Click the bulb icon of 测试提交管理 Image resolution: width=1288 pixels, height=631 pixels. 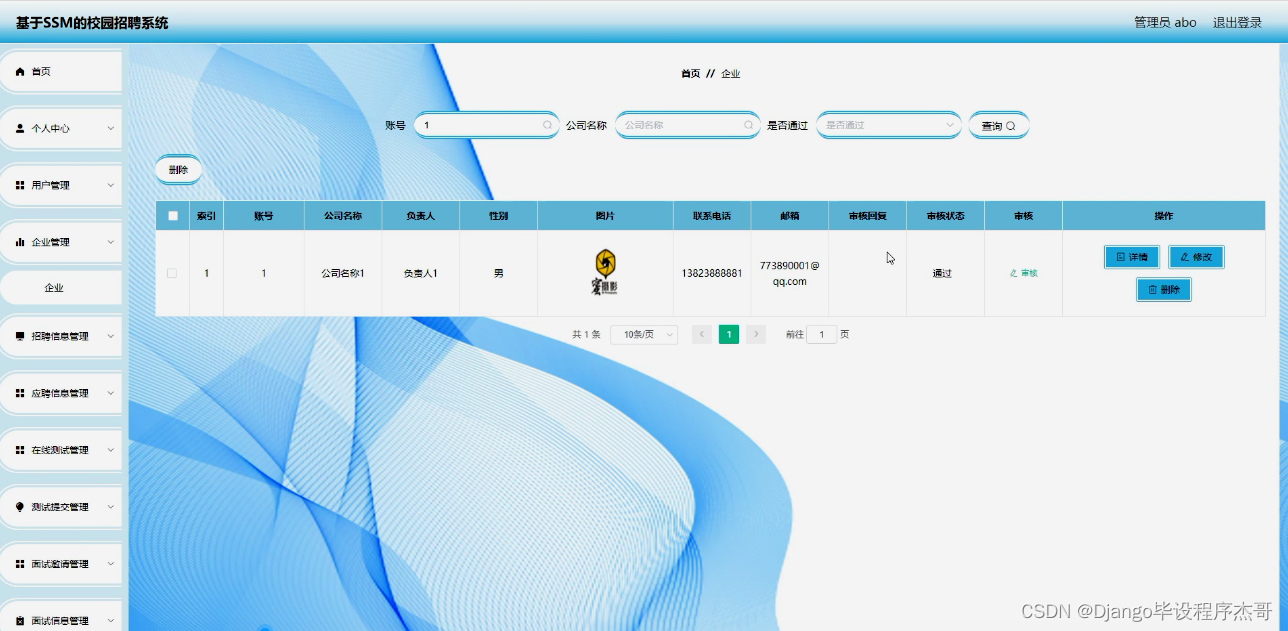tap(20, 508)
